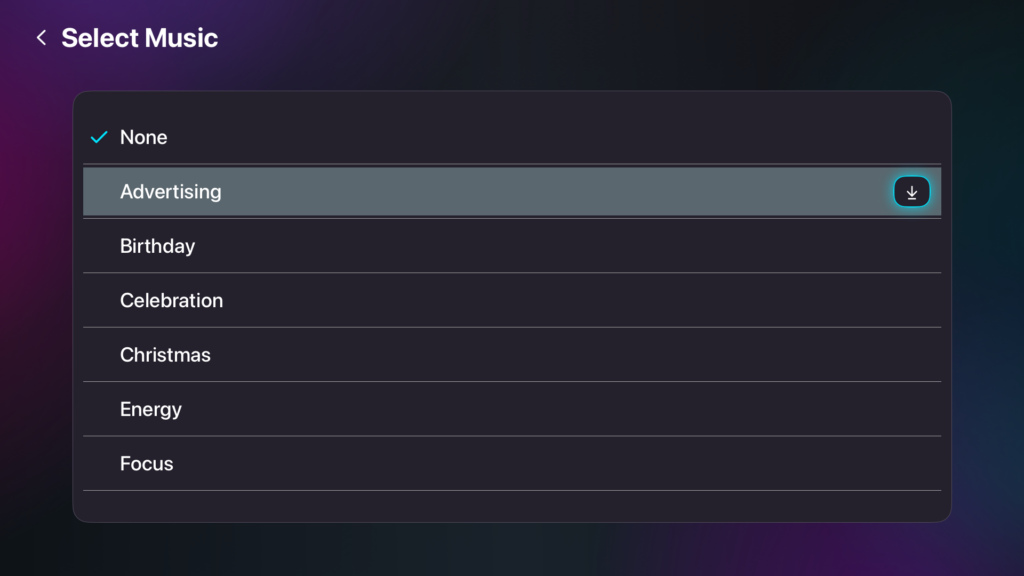Select Birthday music

pos(511,246)
